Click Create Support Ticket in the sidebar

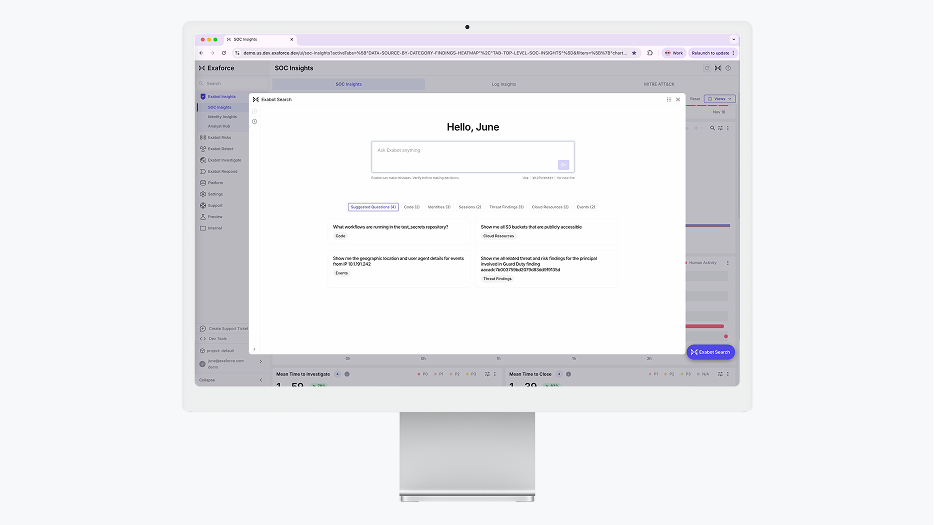click(224, 328)
